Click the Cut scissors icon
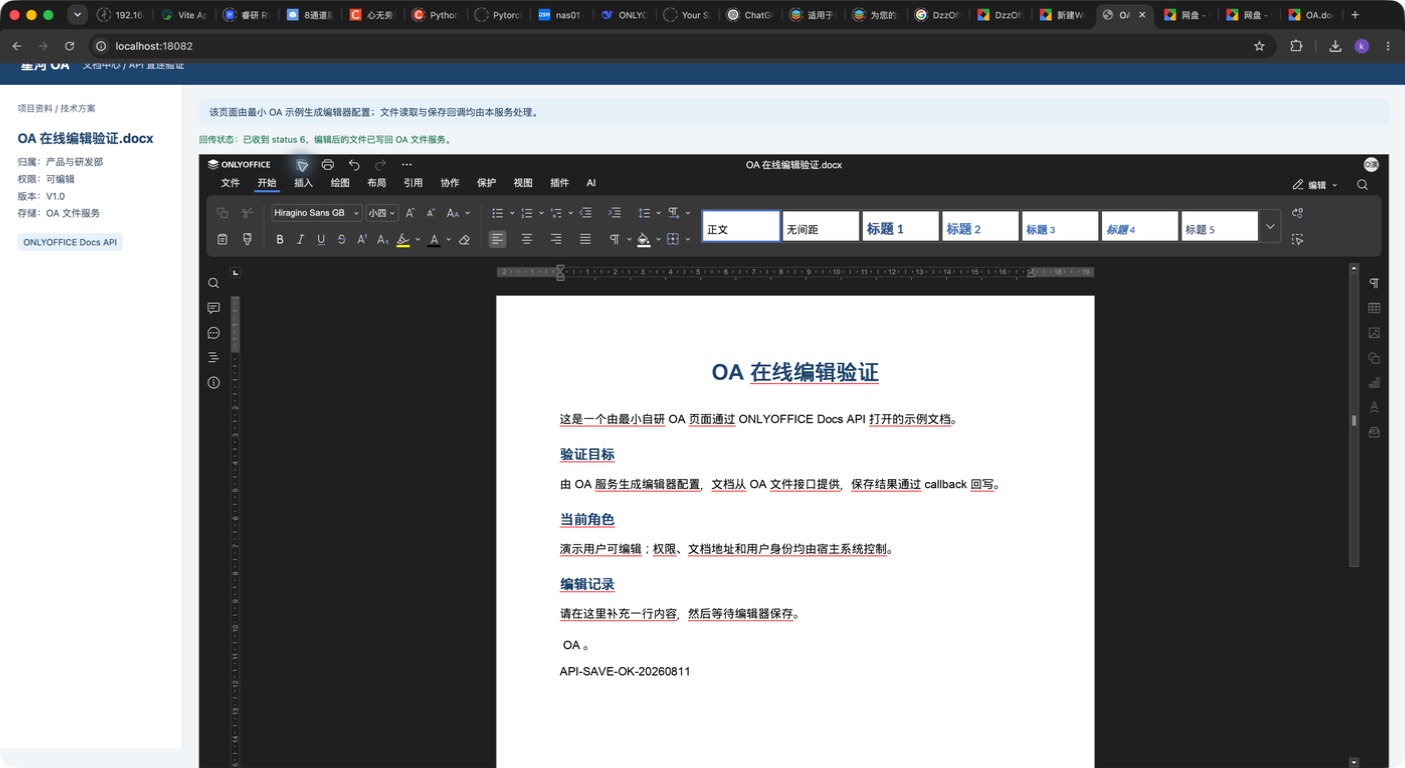The width and height of the screenshot is (1405, 768). [x=248, y=213]
